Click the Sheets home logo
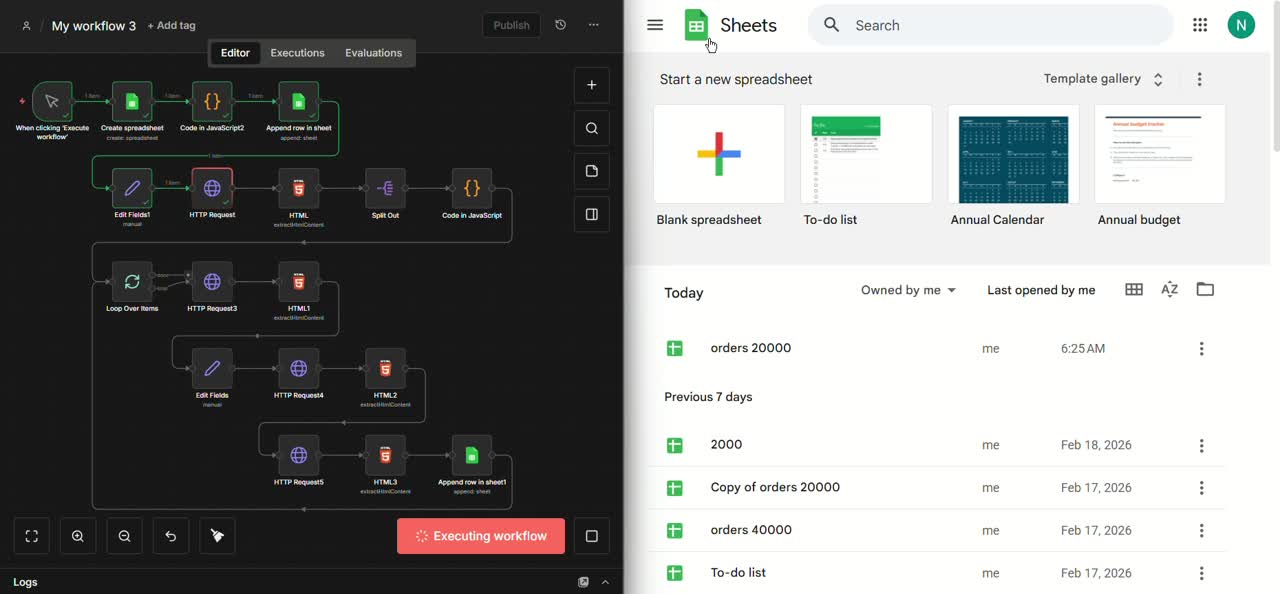This screenshot has width=1280, height=594. tap(730, 25)
